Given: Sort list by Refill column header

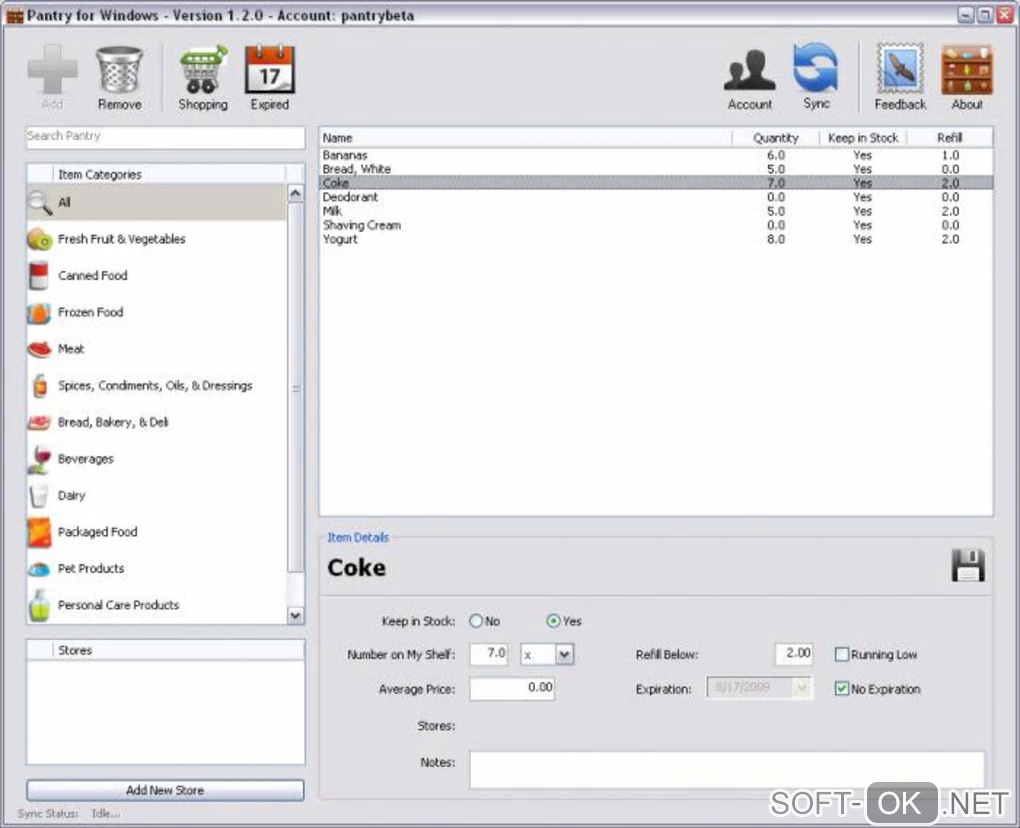Looking at the screenshot, I should [949, 138].
